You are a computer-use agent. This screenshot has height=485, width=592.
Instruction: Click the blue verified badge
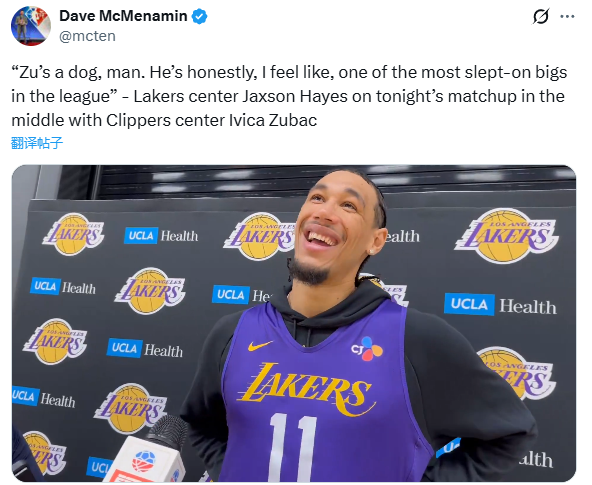tap(199, 17)
